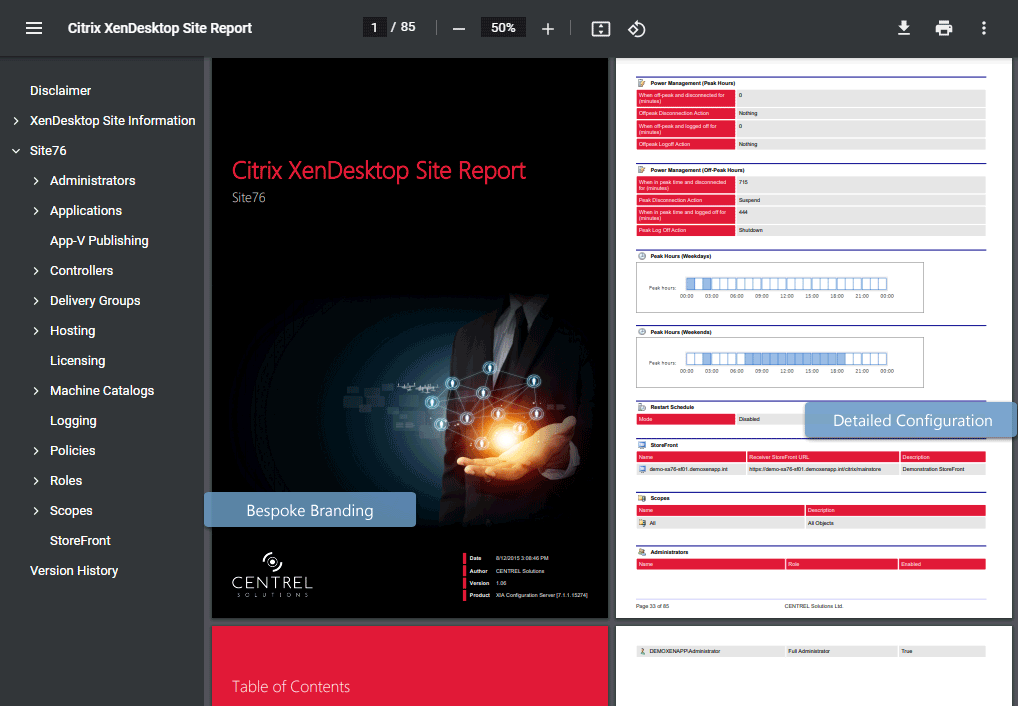The width and height of the screenshot is (1018, 706).
Task: Print the document
Action: 944,28
